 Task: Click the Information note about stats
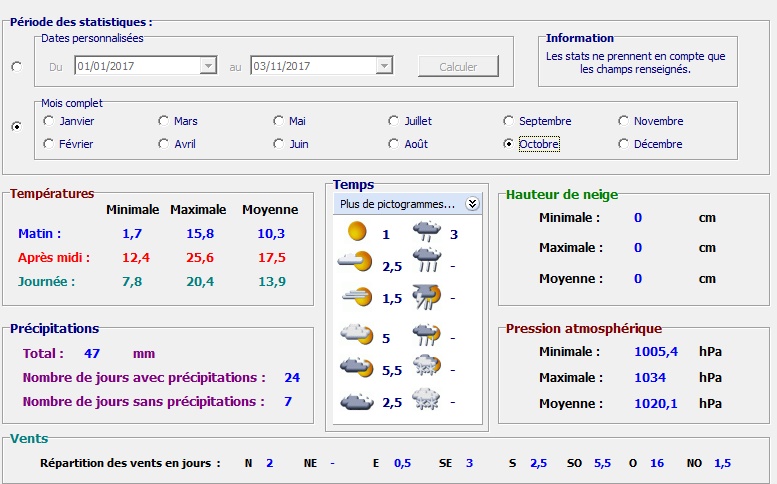(x=635, y=63)
